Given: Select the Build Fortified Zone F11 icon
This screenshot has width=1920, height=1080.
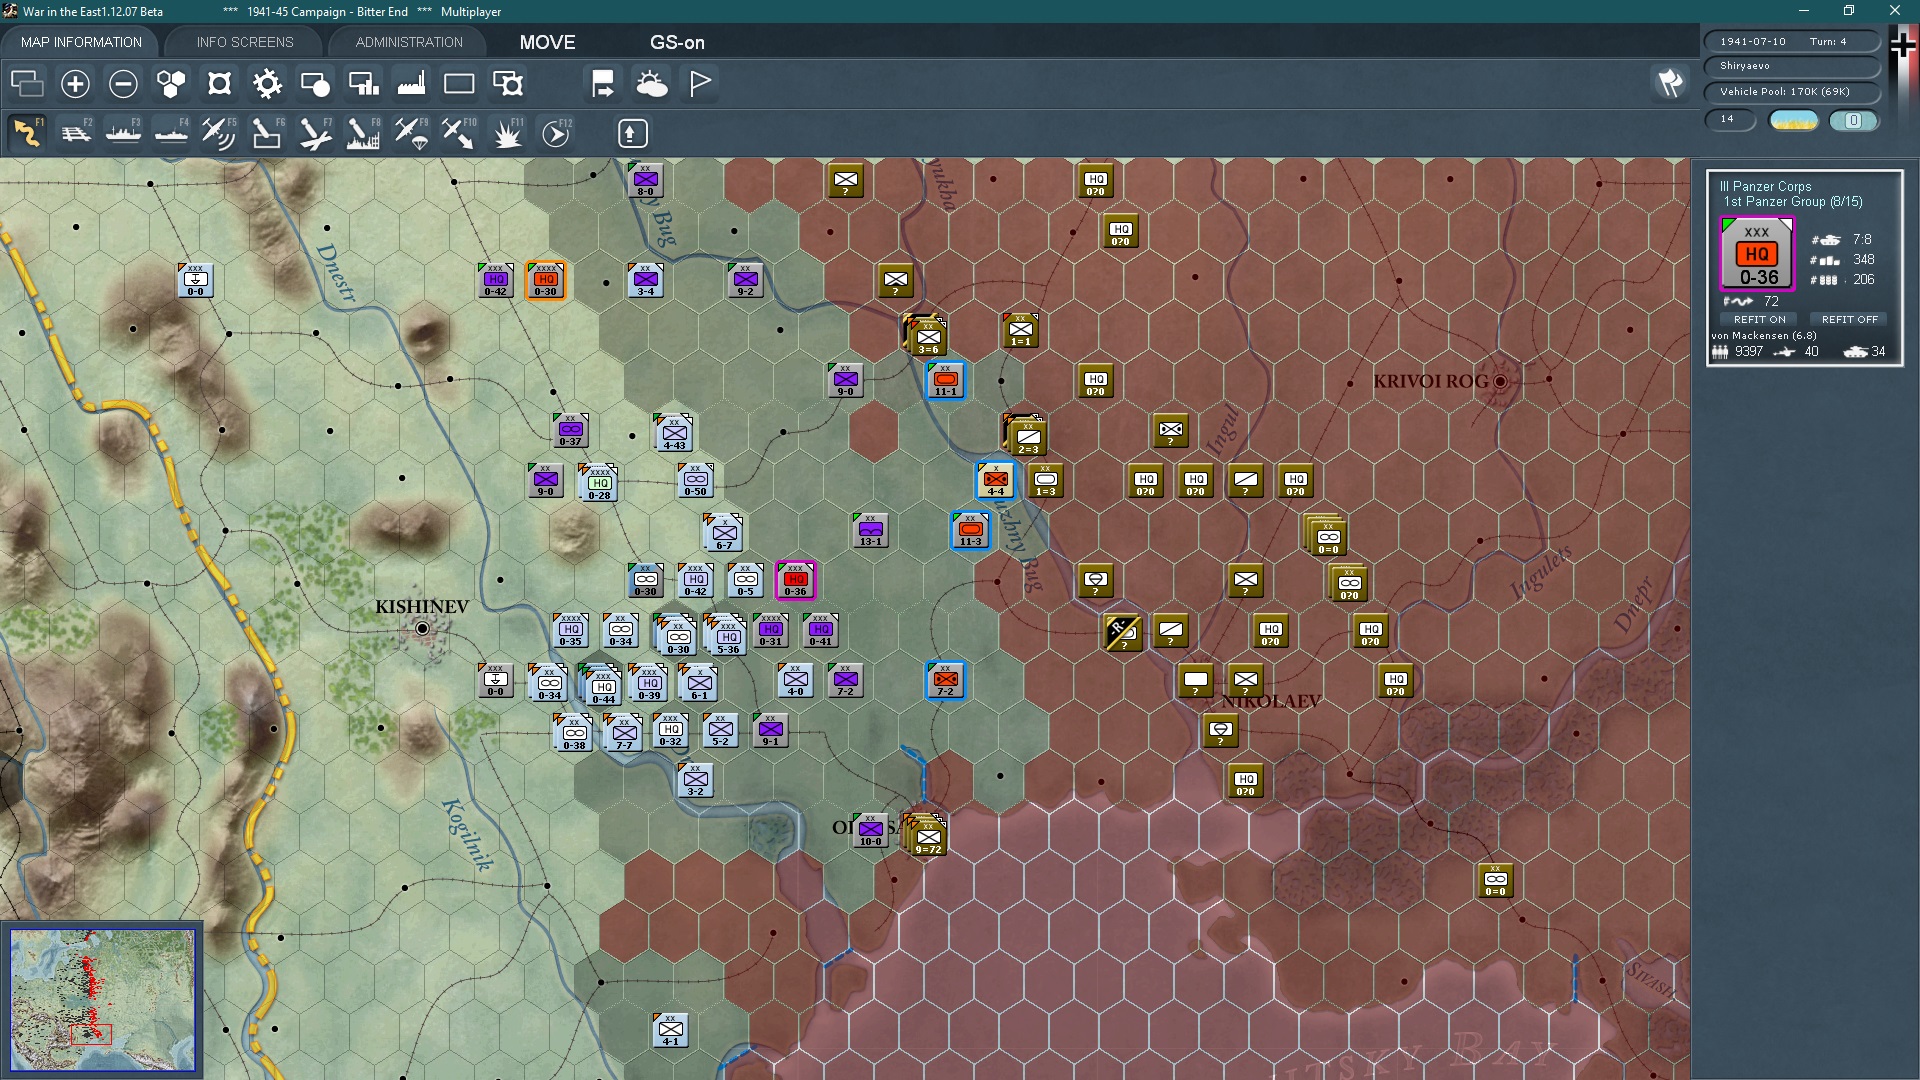Looking at the screenshot, I should (x=507, y=133).
